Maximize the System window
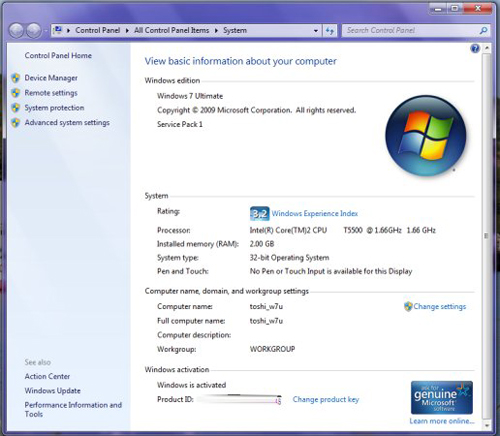The image size is (500, 436). [x=454, y=8]
